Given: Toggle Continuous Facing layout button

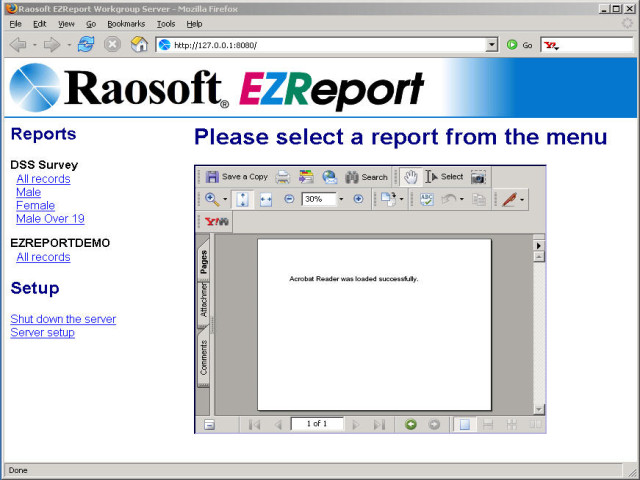Looking at the screenshot, I should tap(511, 424).
